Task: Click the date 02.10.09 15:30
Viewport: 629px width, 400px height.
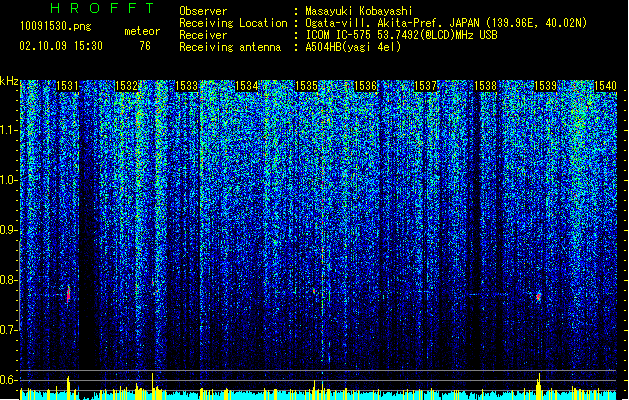Action: (x=61, y=46)
